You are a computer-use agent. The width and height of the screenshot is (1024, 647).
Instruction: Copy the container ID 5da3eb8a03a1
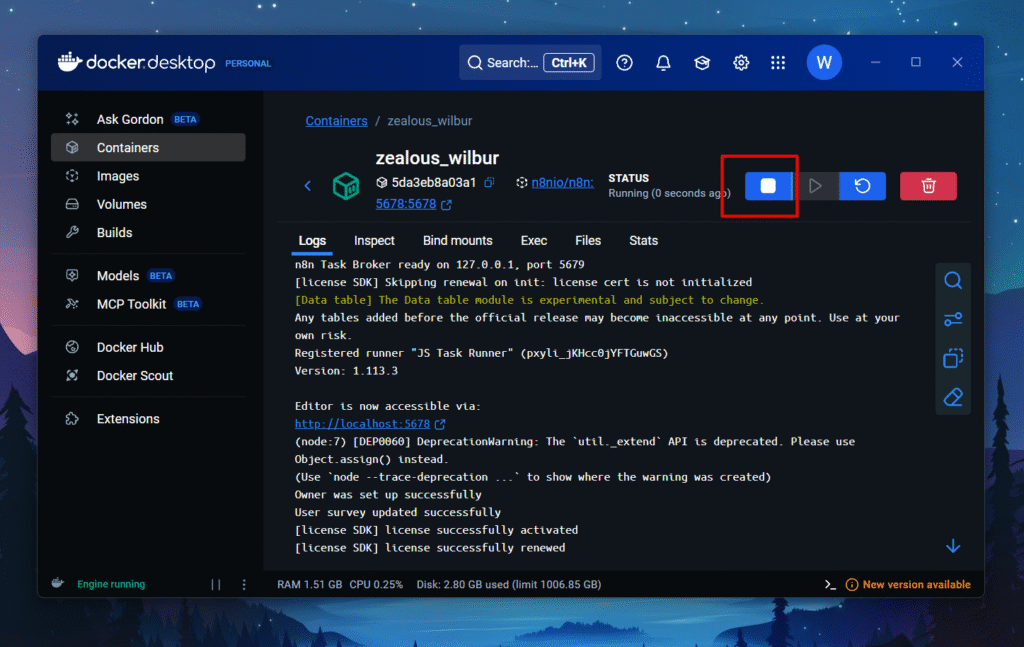pyautogui.click(x=489, y=183)
